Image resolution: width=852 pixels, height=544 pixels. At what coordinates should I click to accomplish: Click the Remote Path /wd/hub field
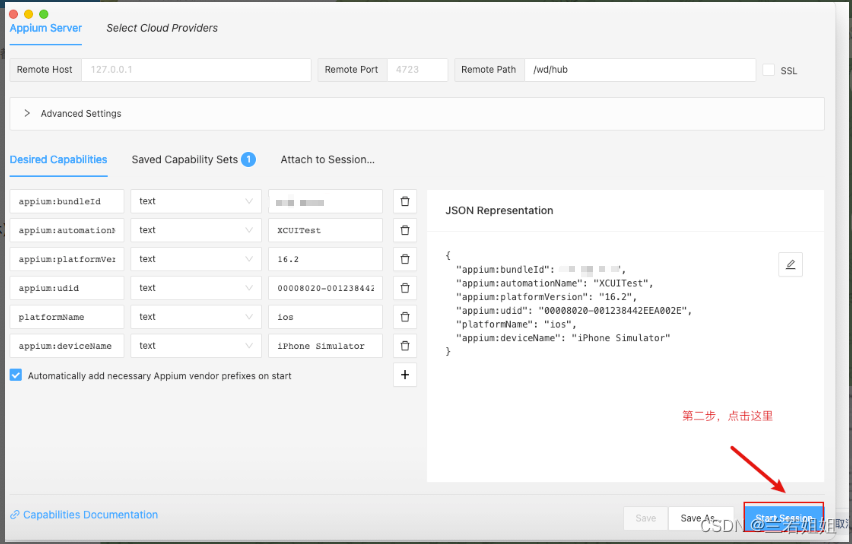coord(640,70)
